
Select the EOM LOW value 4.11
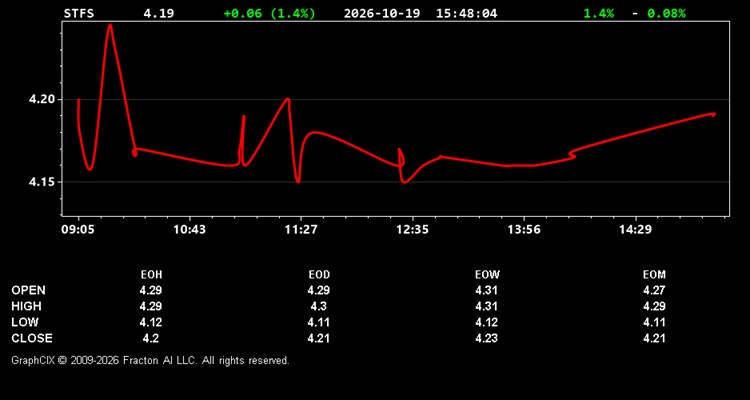click(654, 322)
